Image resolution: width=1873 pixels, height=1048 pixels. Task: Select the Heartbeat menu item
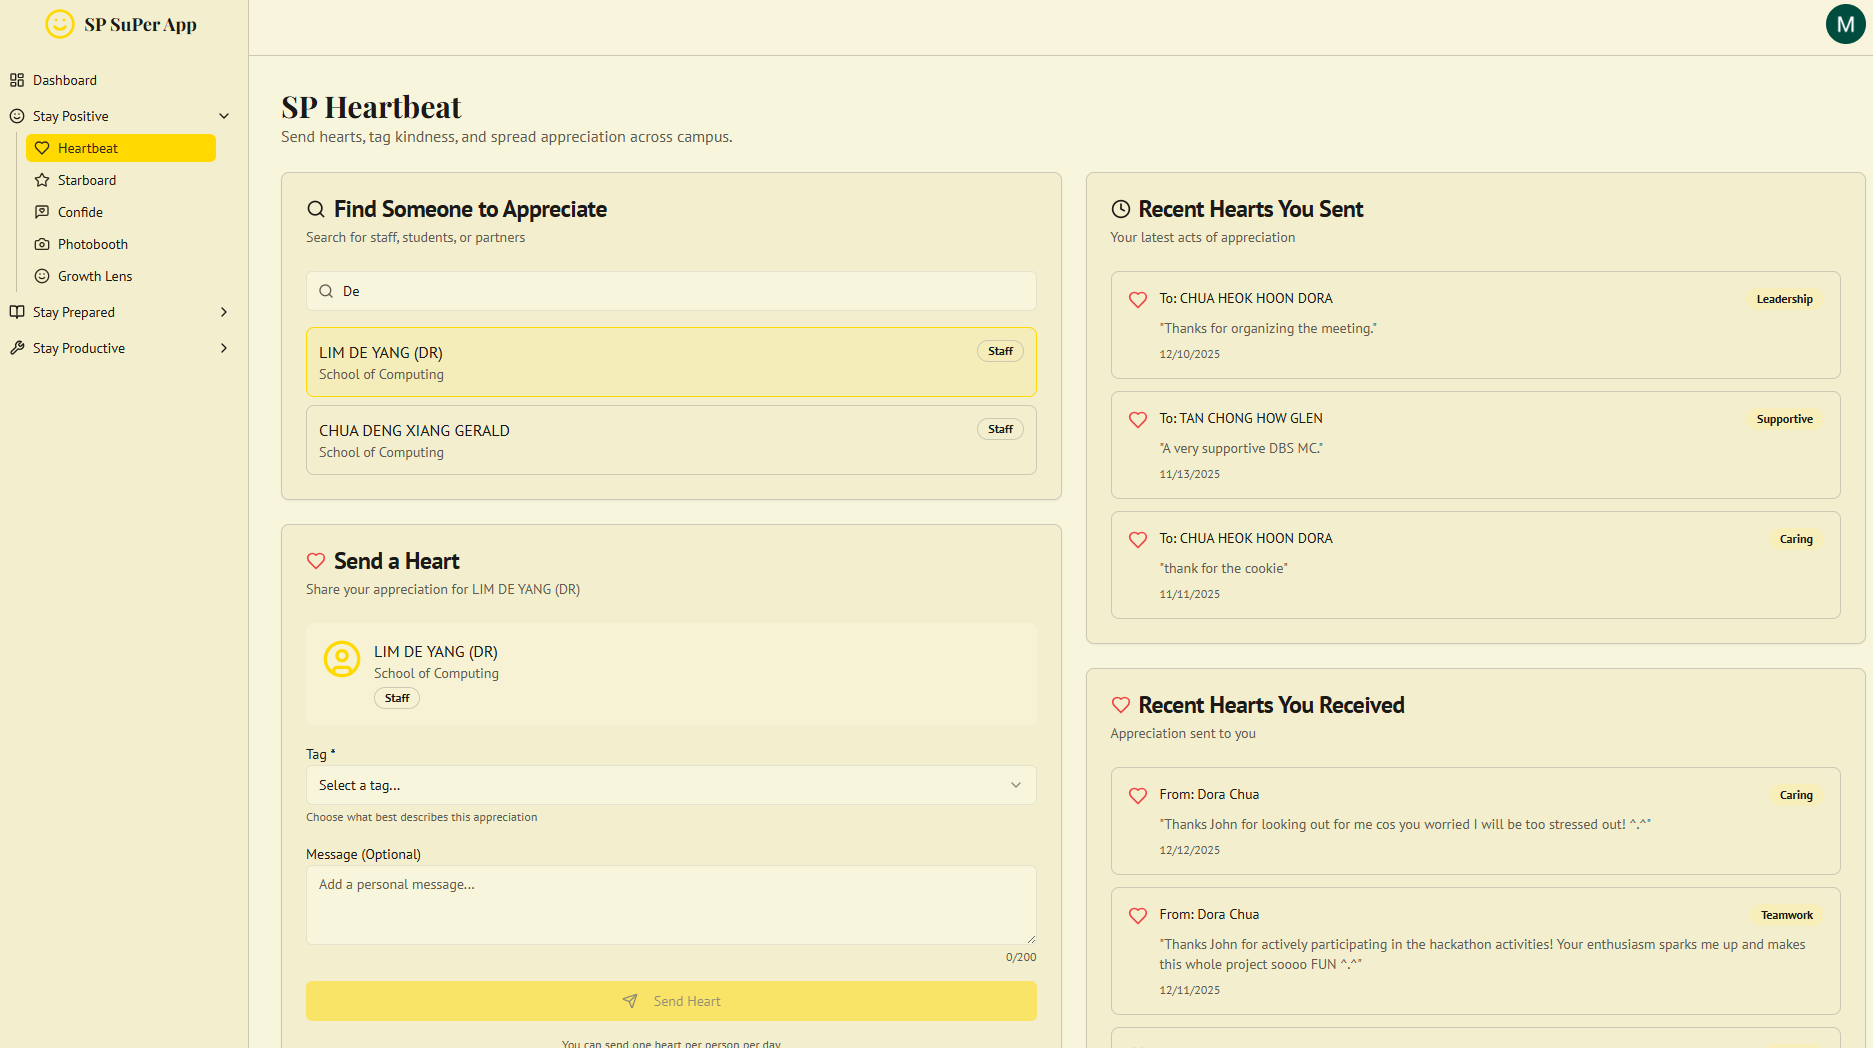[x=121, y=148]
